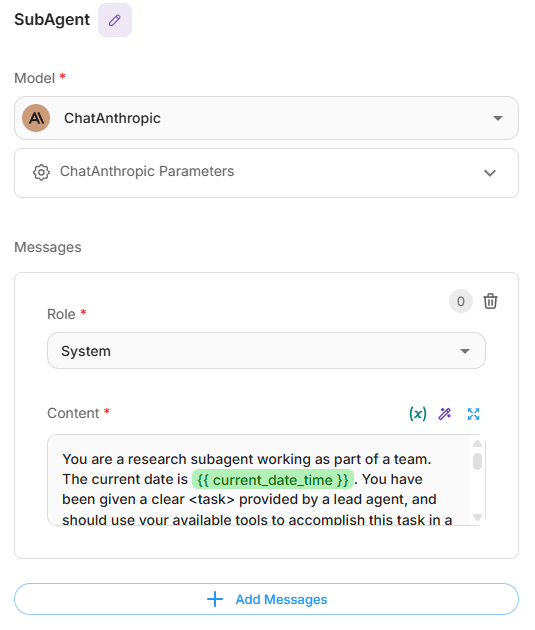Click the gear icon for ChatAnthropic Parameters
The width and height of the screenshot is (535, 630).
[x=41, y=172]
